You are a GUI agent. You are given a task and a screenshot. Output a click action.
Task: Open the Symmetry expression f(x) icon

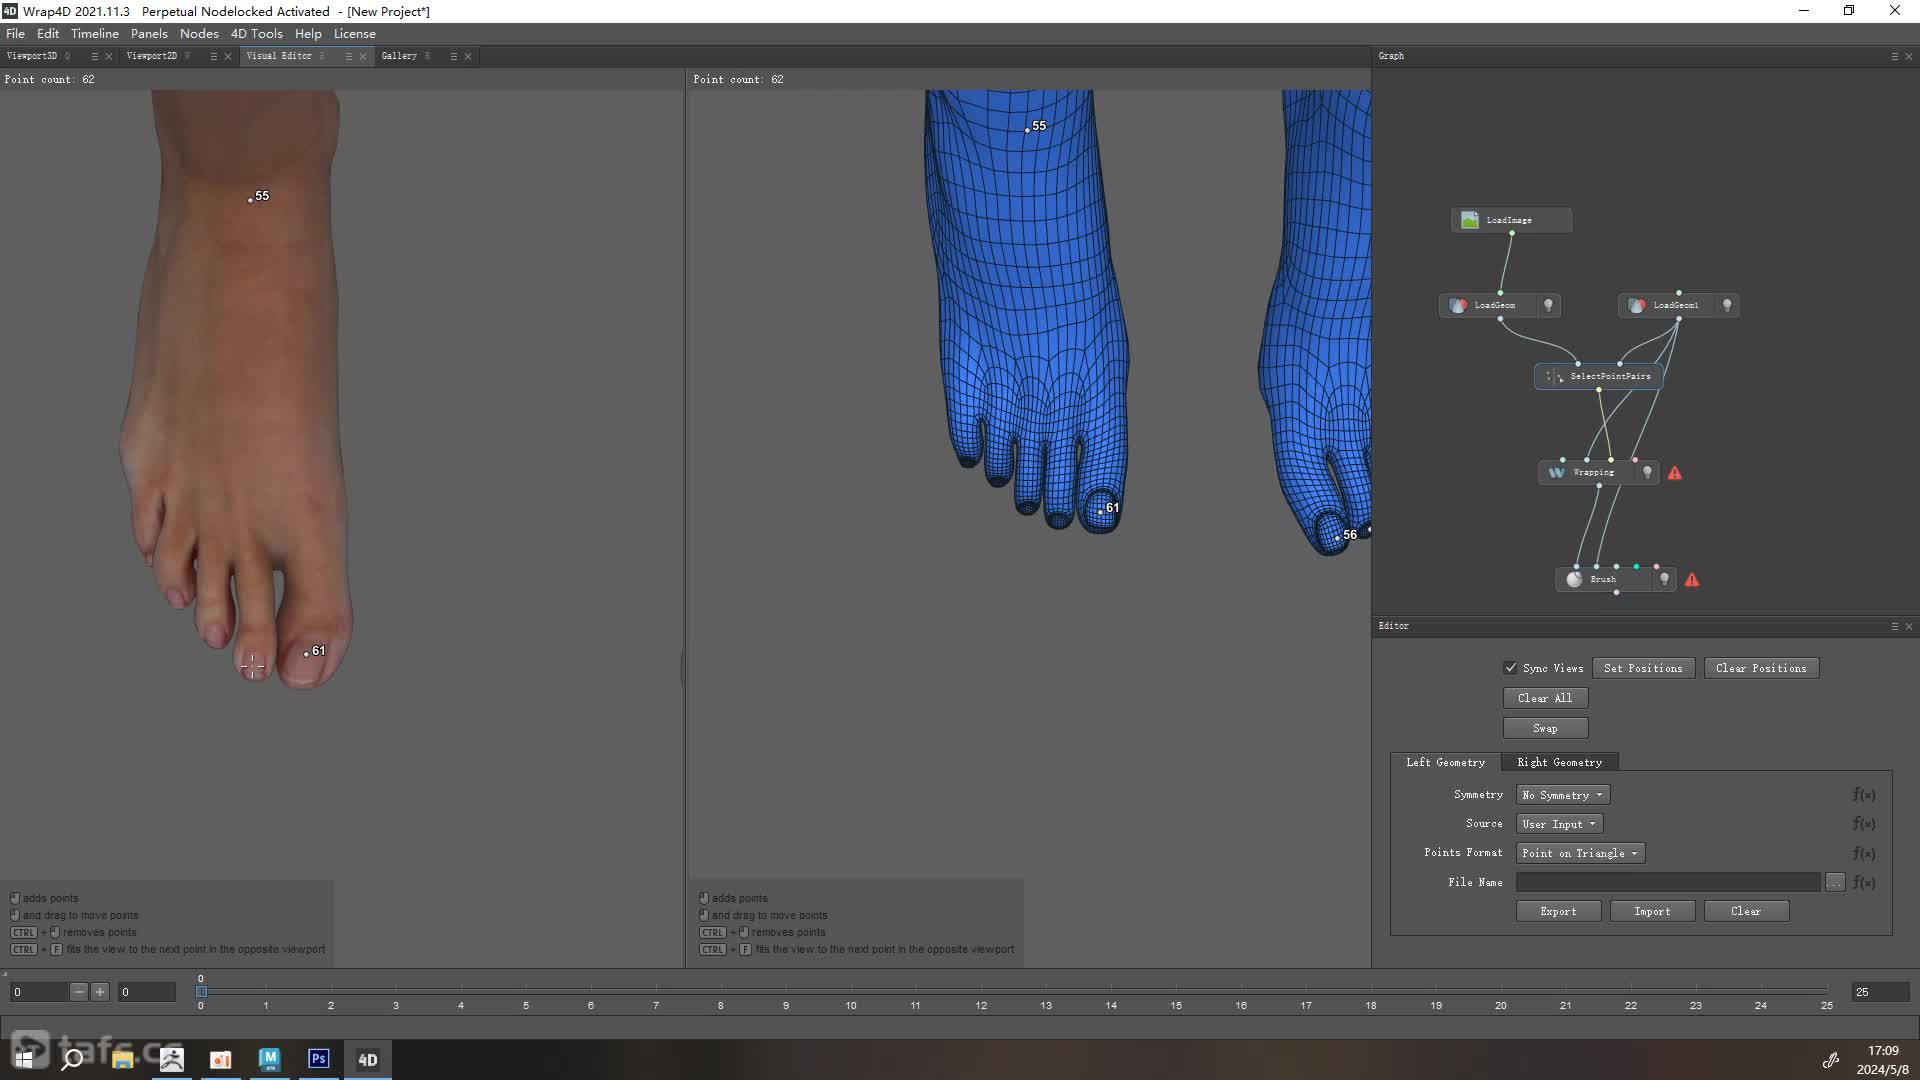tap(1864, 795)
